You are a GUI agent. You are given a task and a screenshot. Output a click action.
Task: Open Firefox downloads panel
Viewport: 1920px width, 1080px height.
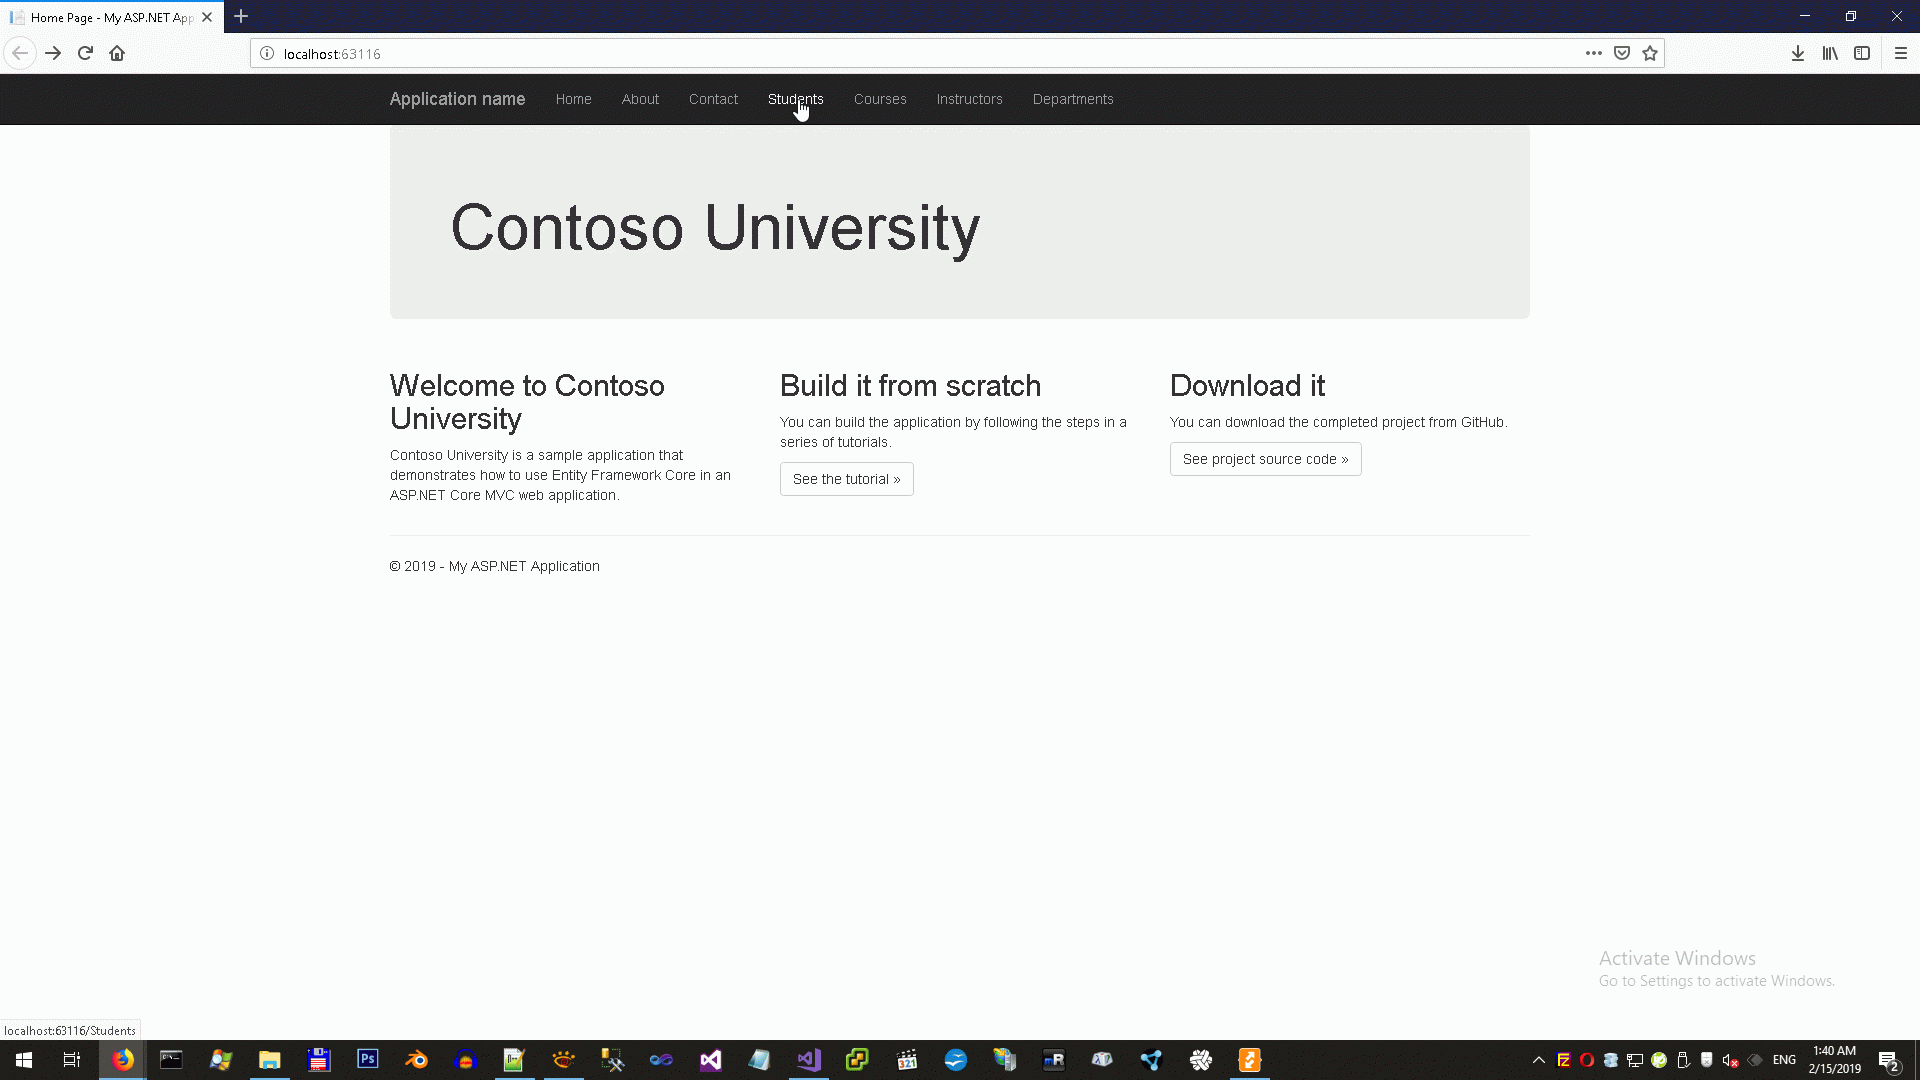[1797, 54]
